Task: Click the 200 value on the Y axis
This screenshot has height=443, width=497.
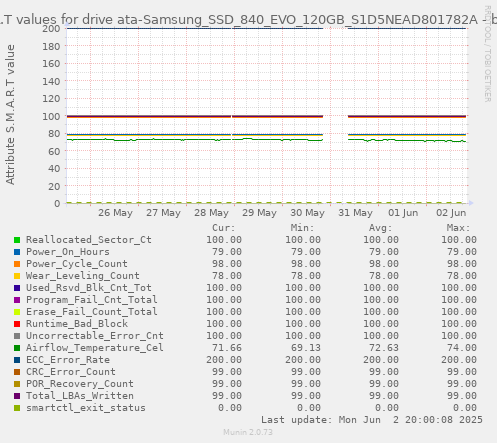Action: [51, 29]
